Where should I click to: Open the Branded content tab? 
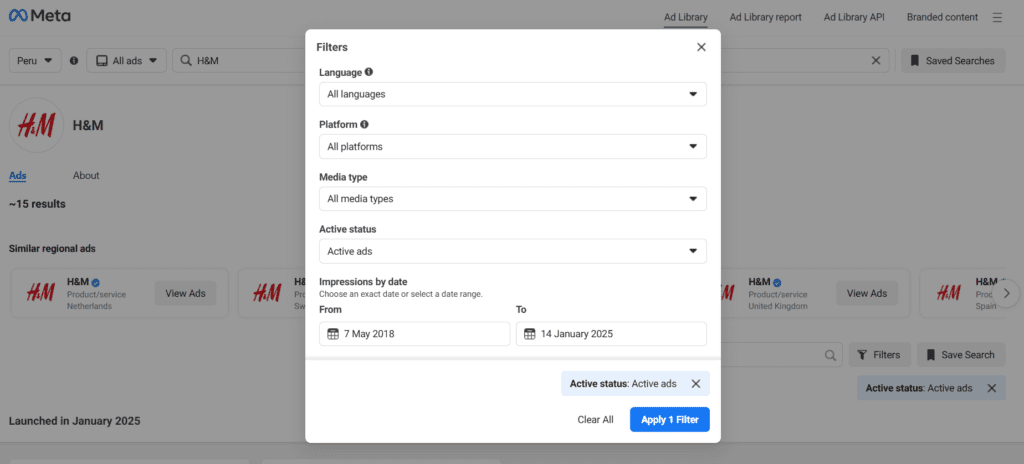tap(942, 18)
